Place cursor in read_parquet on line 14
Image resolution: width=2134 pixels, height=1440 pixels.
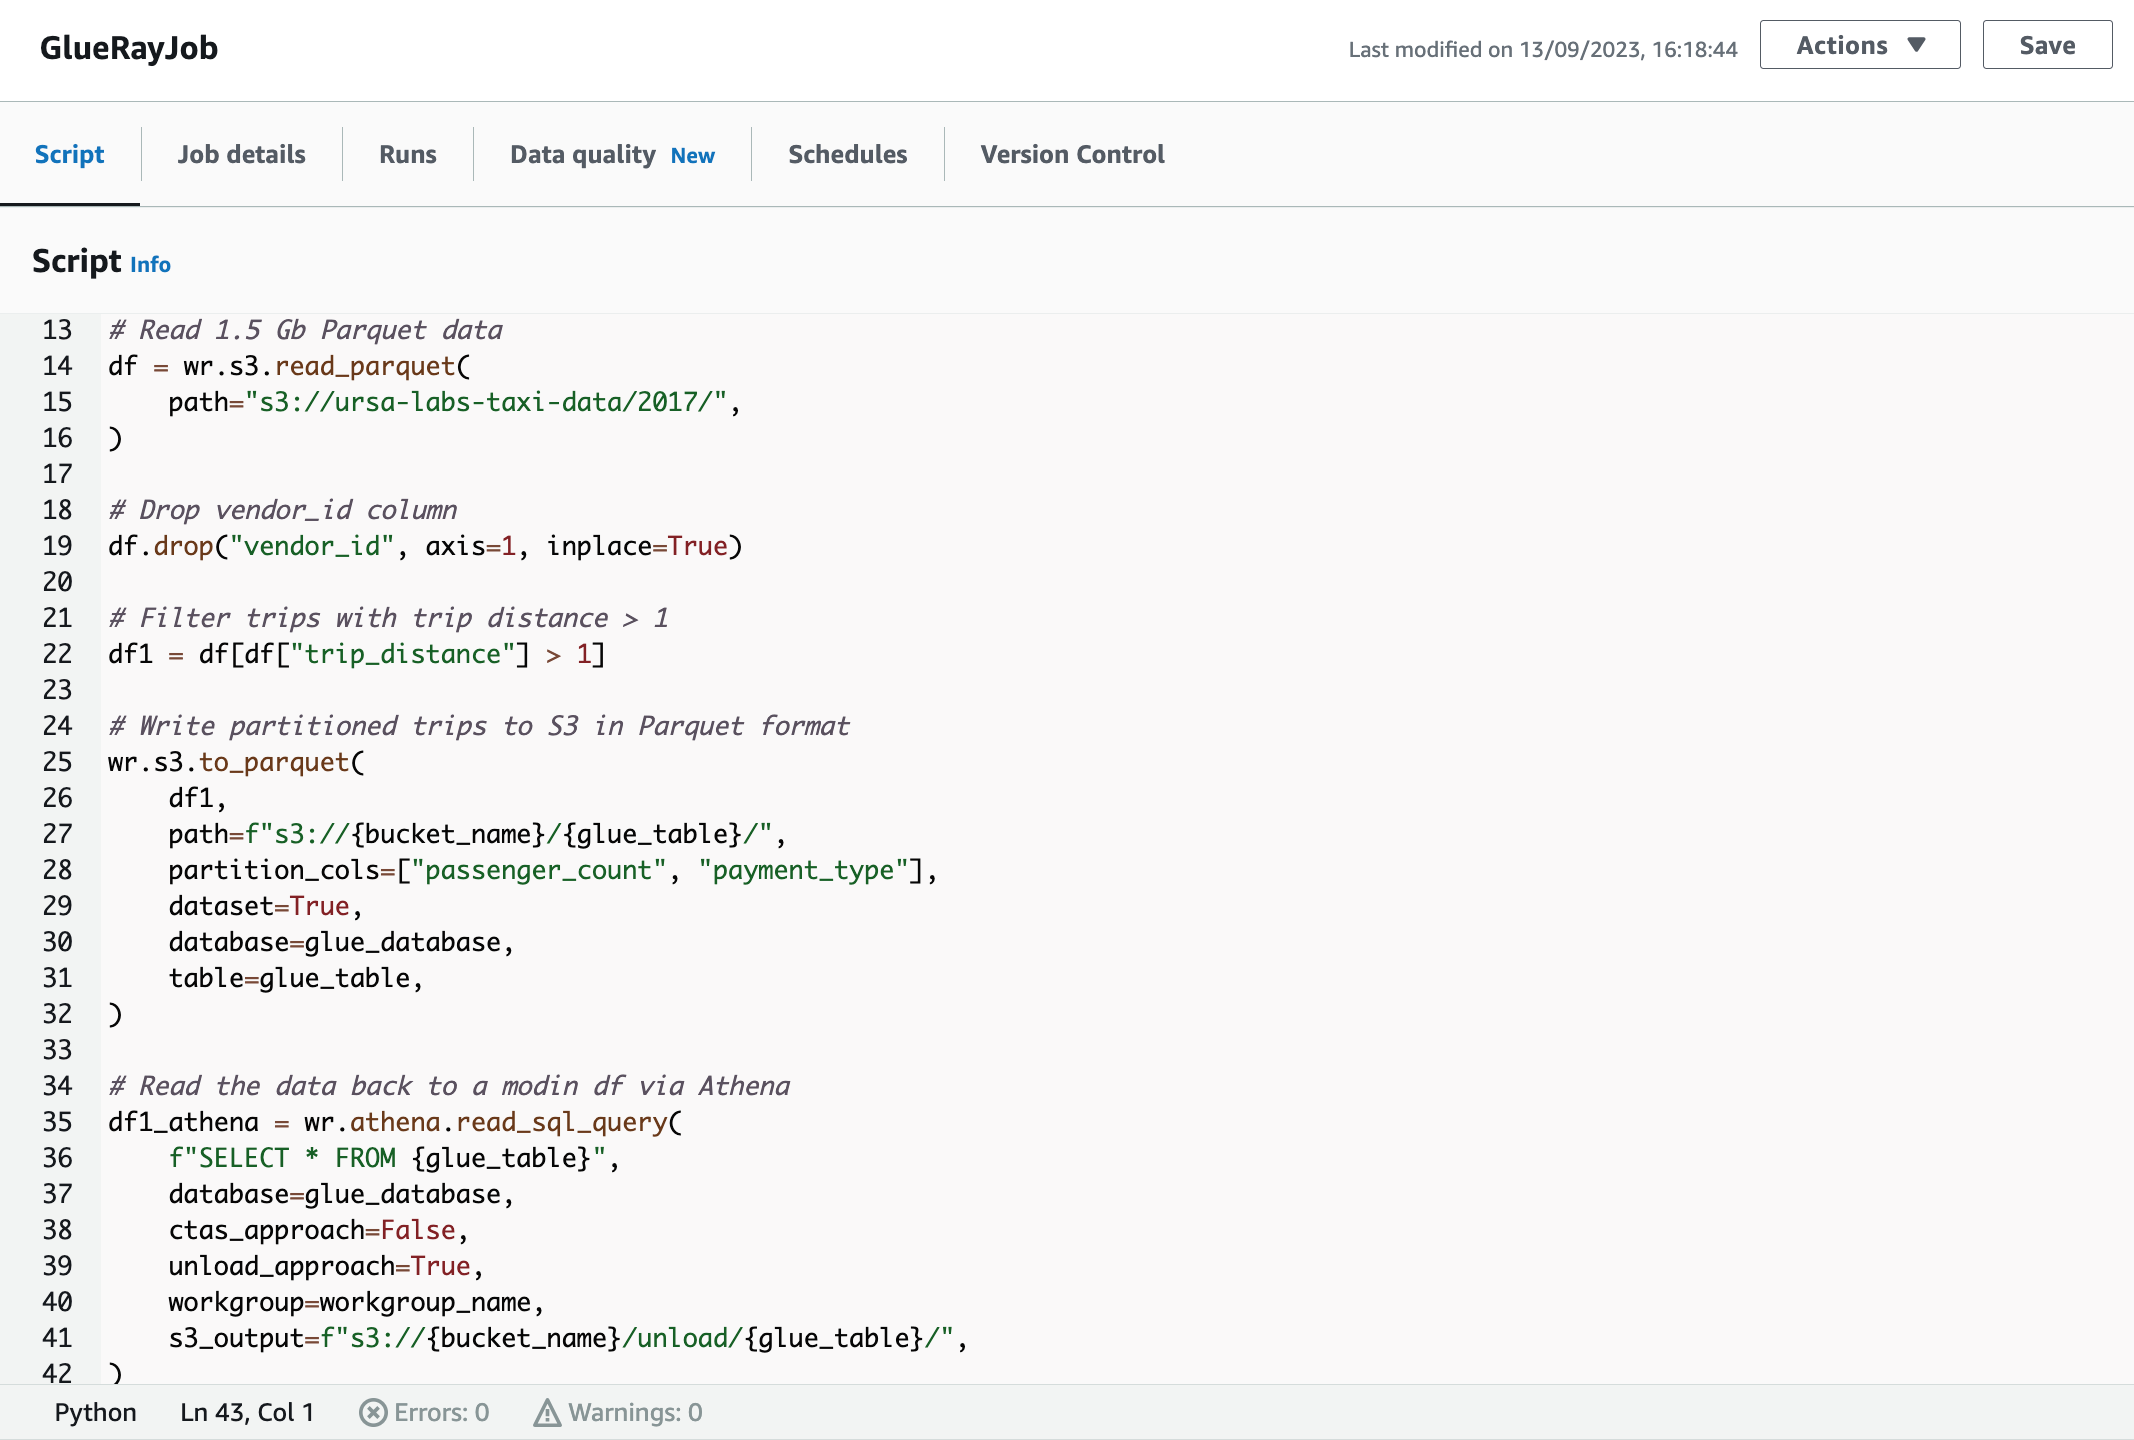[x=365, y=366]
